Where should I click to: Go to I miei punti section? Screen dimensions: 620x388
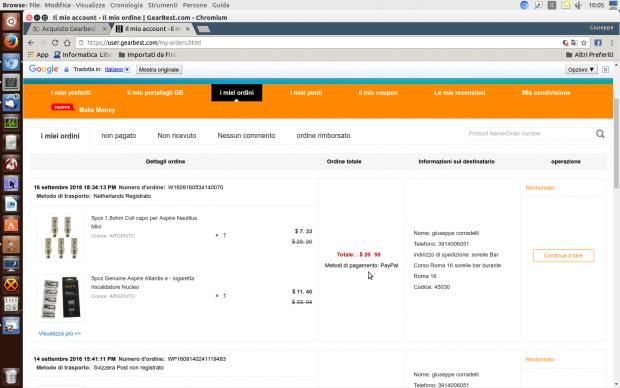(x=306, y=93)
